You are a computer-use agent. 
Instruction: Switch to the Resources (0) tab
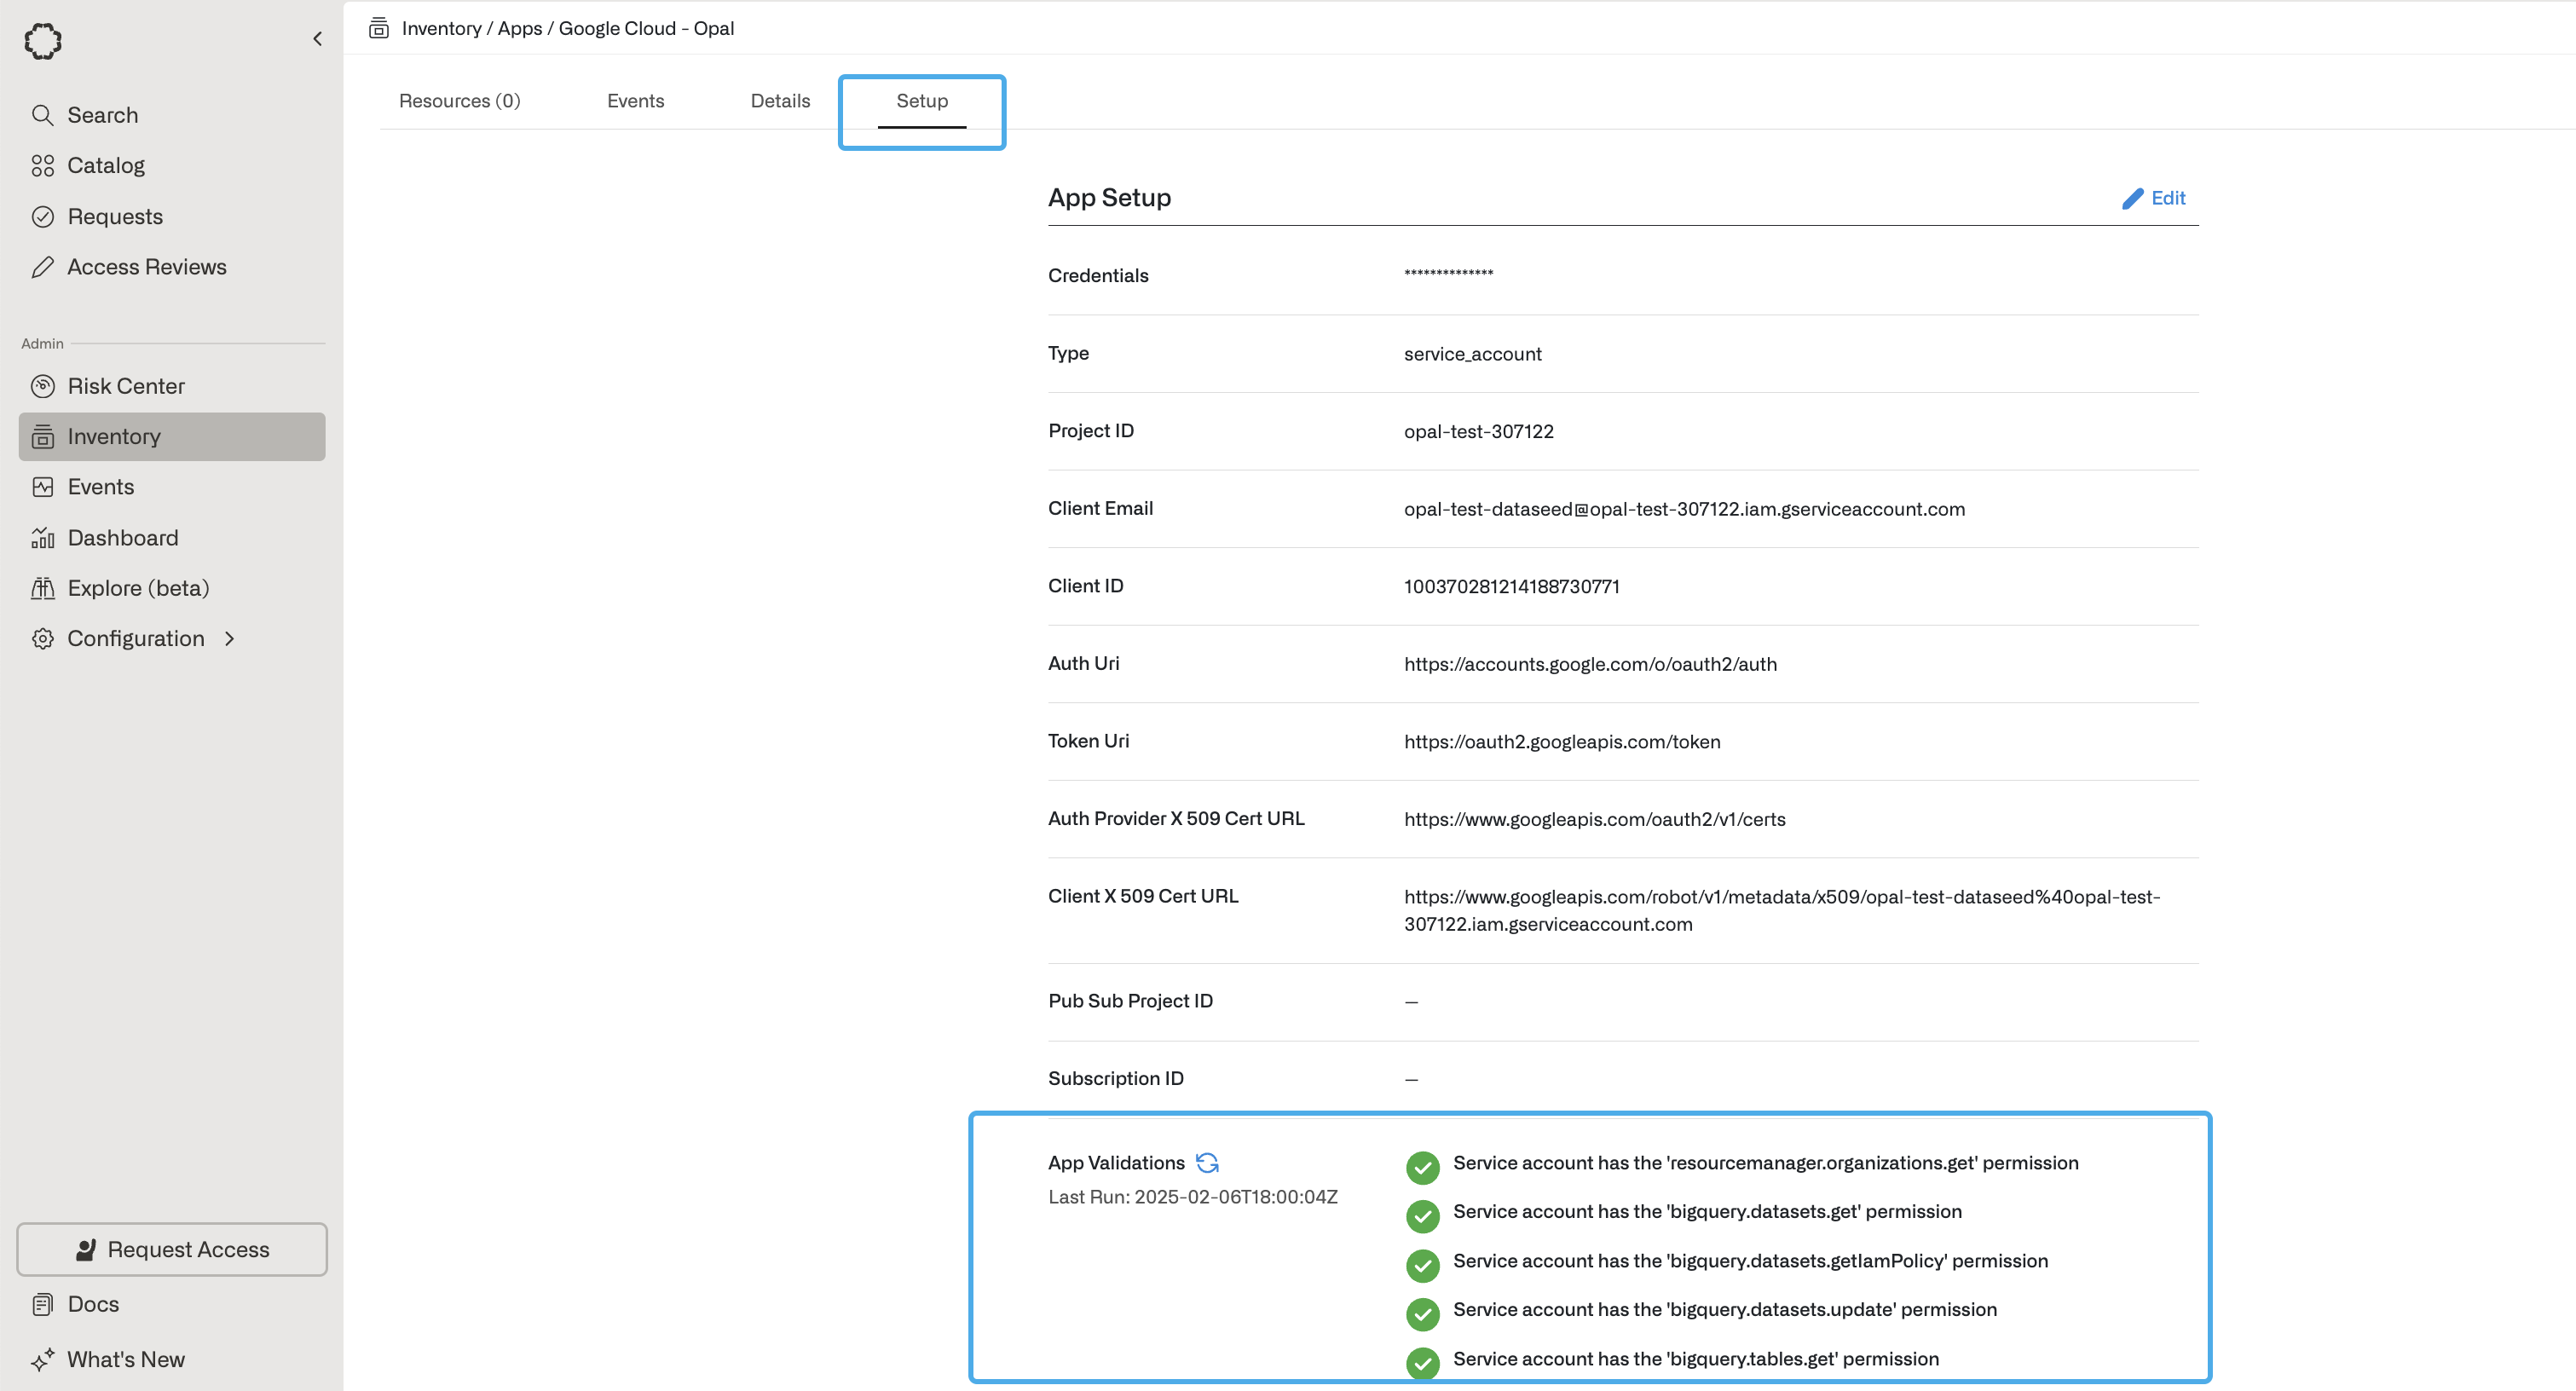[x=459, y=101]
